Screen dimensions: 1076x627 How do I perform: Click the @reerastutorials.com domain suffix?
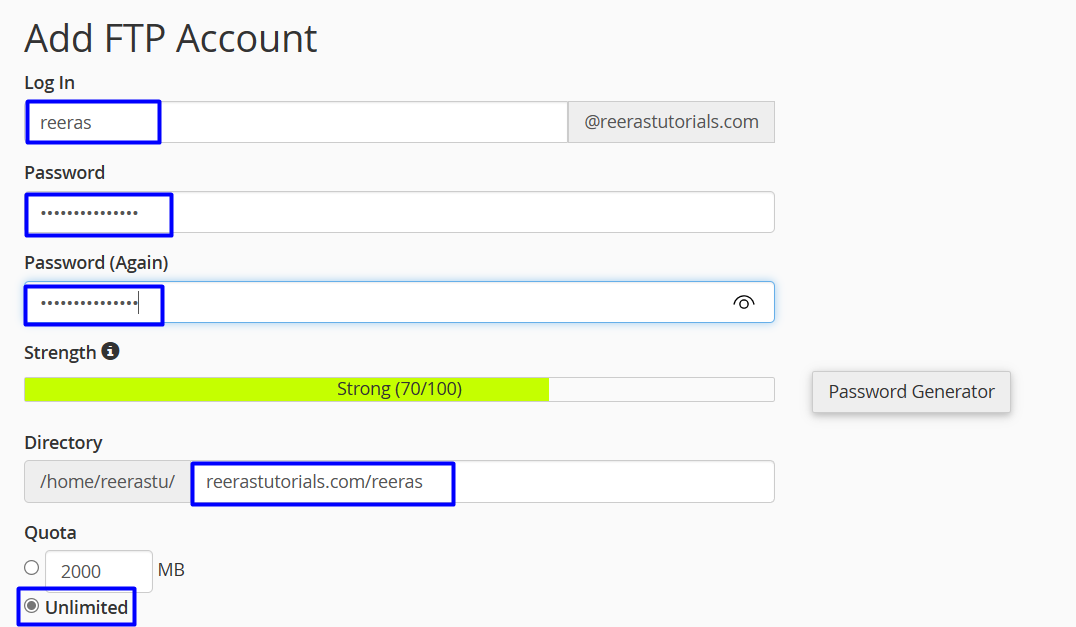point(671,122)
